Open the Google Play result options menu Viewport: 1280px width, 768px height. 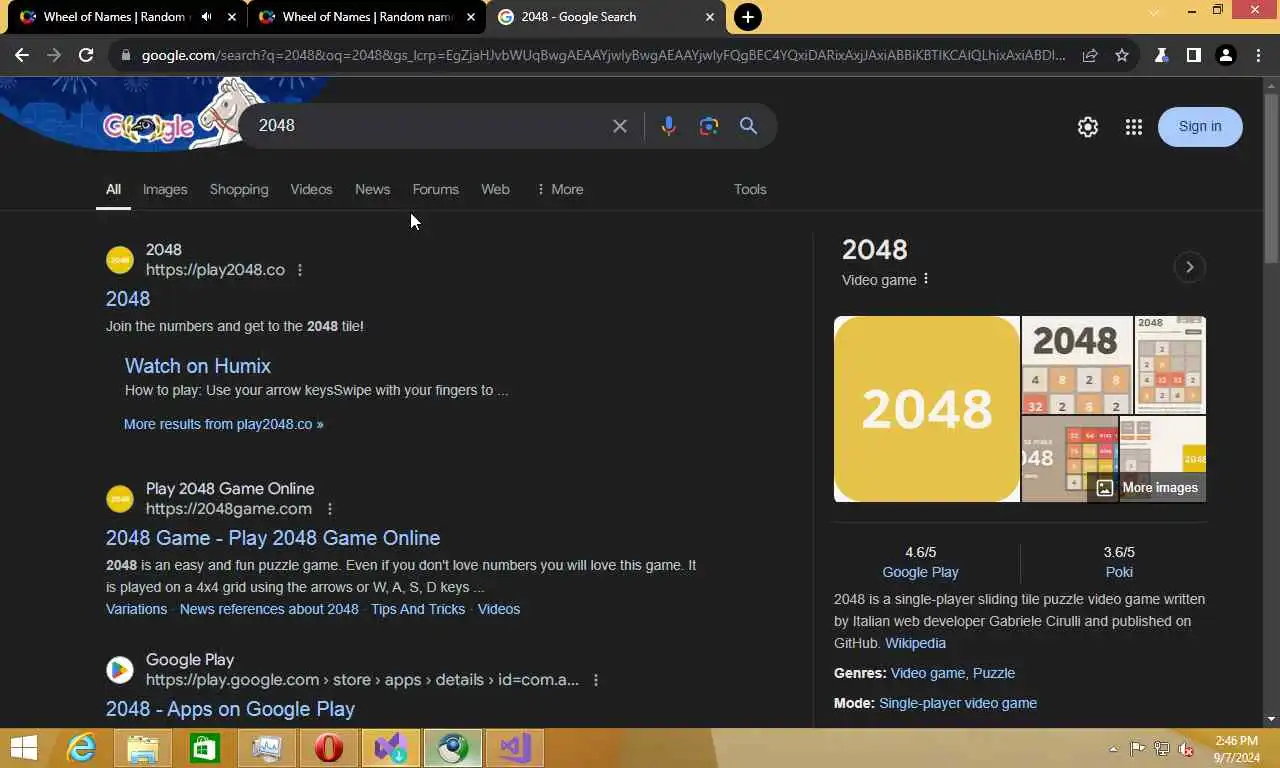tap(596, 680)
